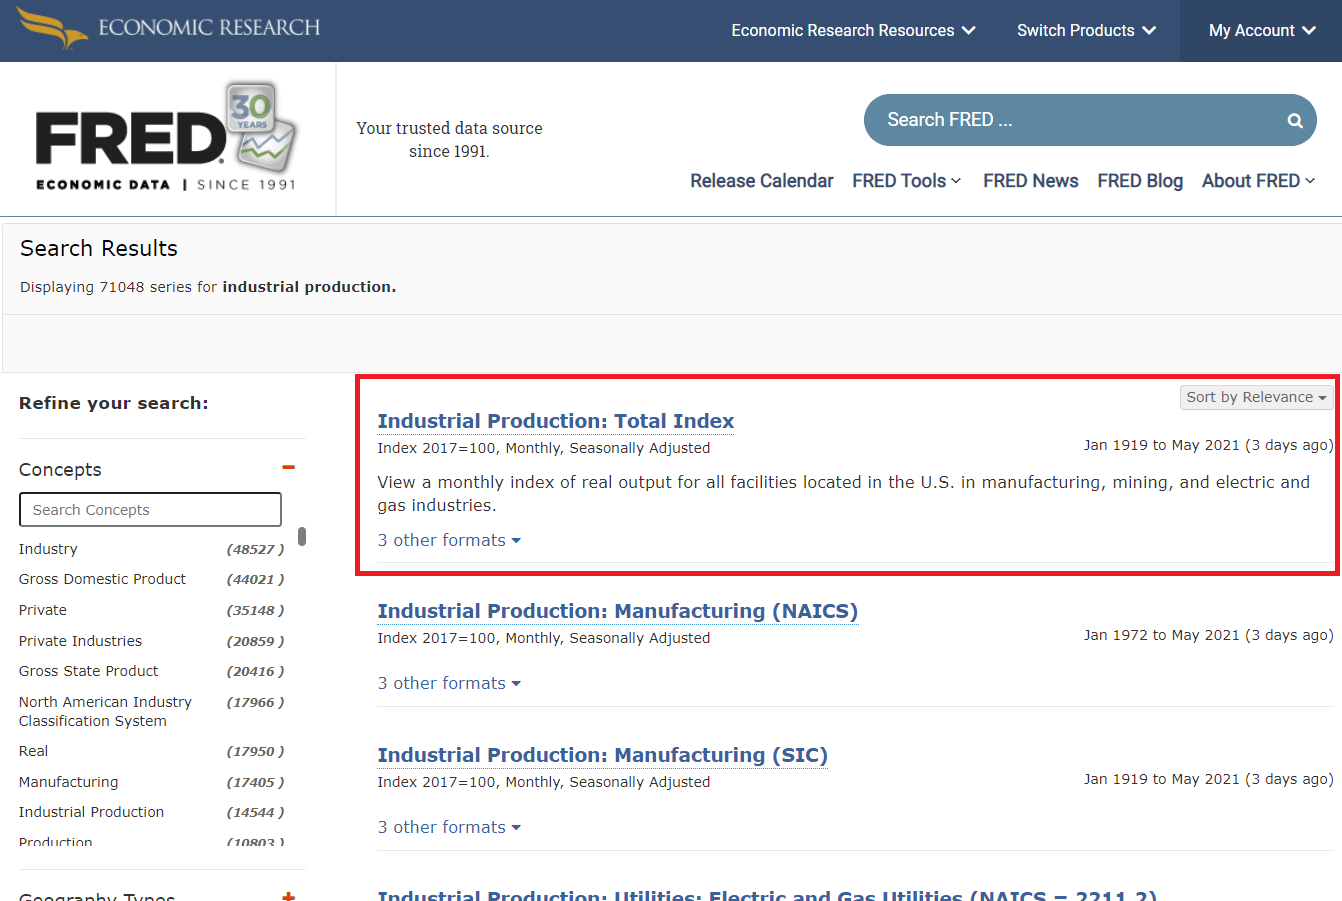The width and height of the screenshot is (1342, 901).
Task: Expand 3 other formats under Manufacturing (SIC)
Action: [449, 827]
